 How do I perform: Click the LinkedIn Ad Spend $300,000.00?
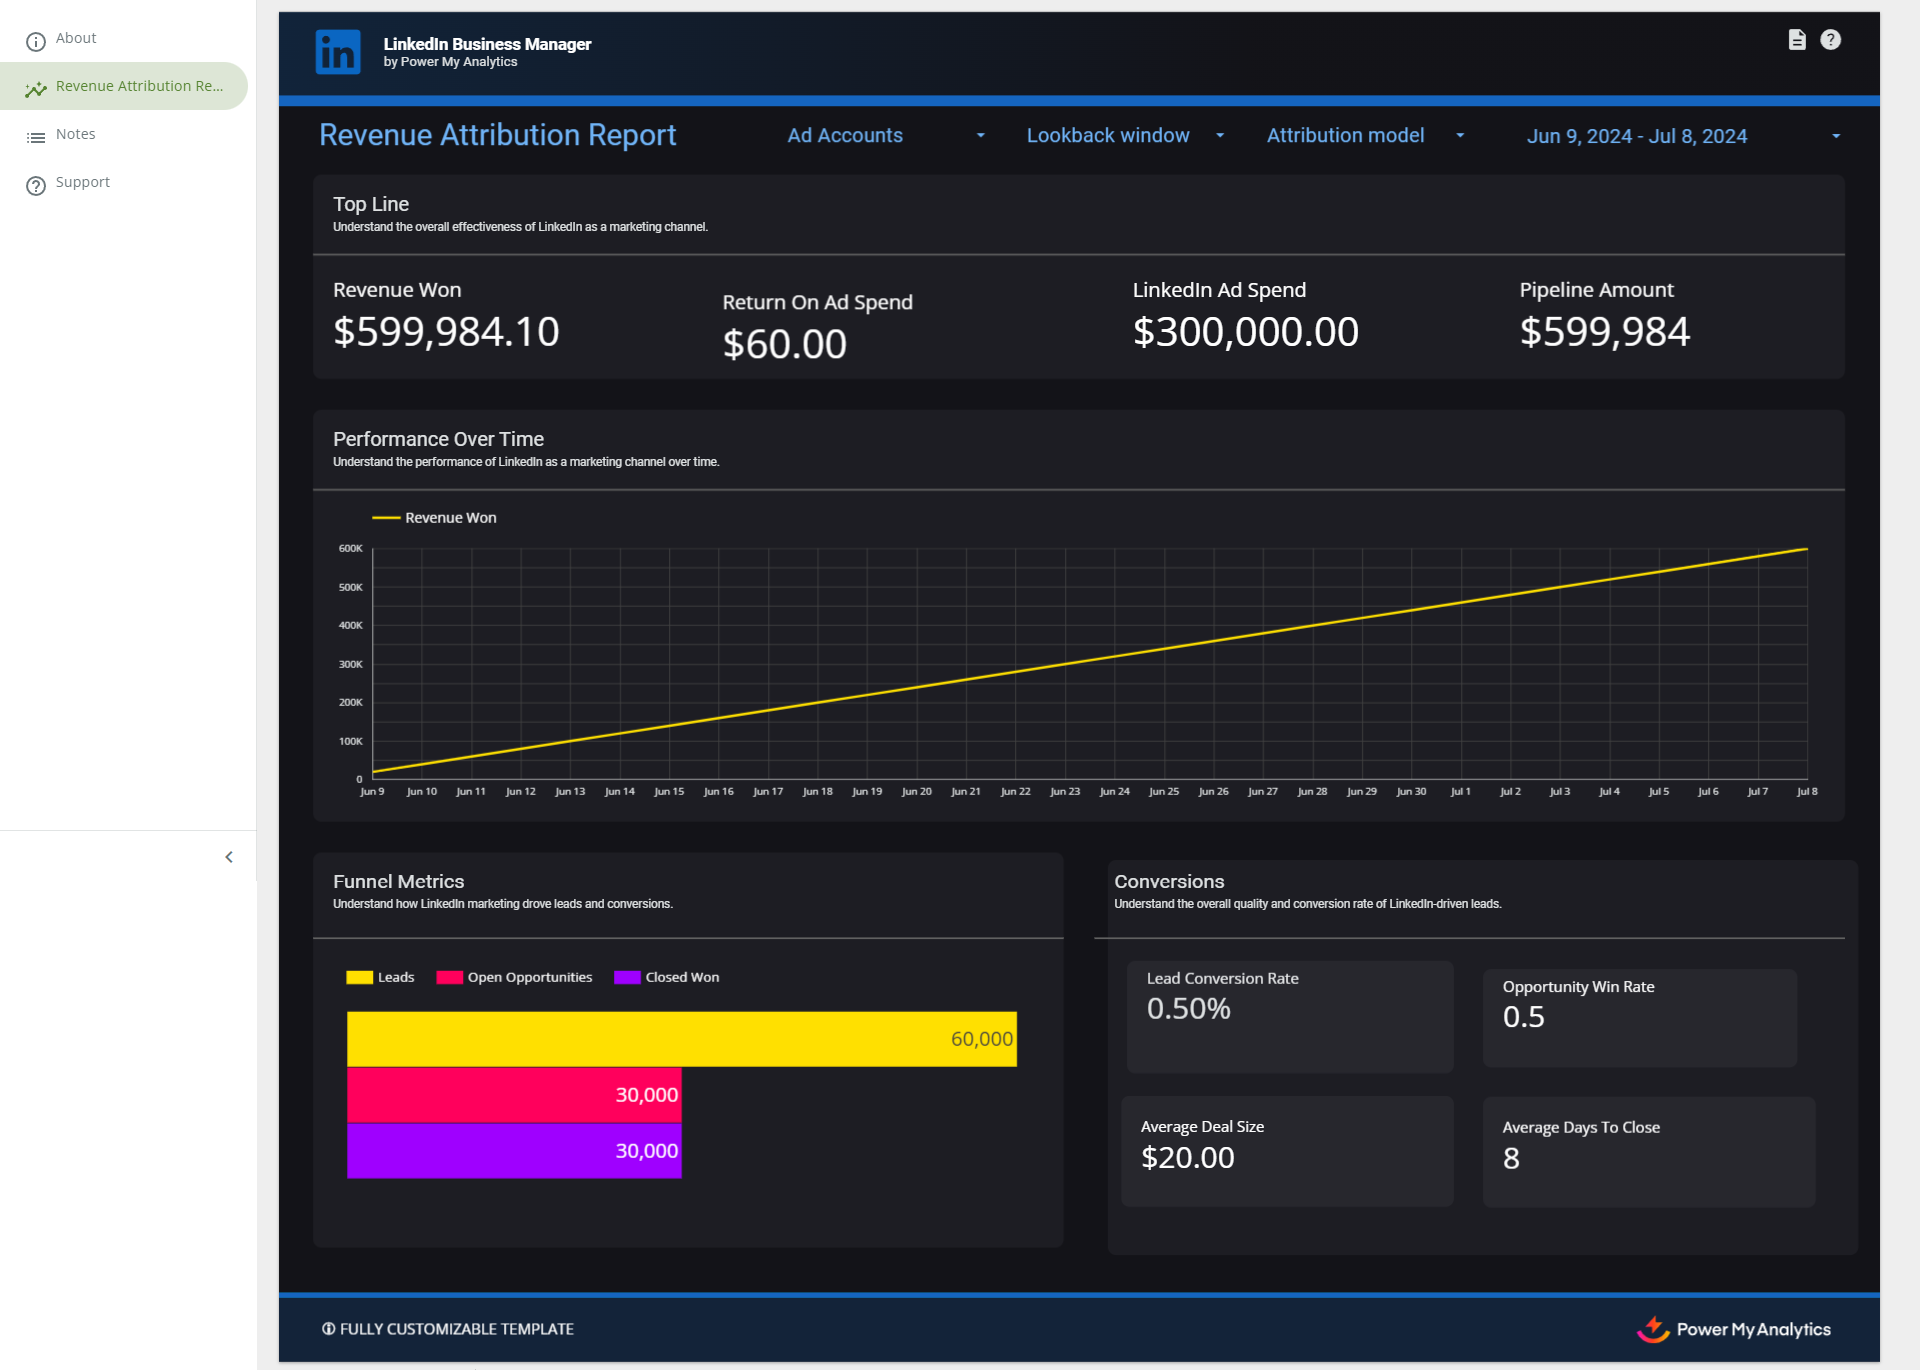tap(1246, 332)
